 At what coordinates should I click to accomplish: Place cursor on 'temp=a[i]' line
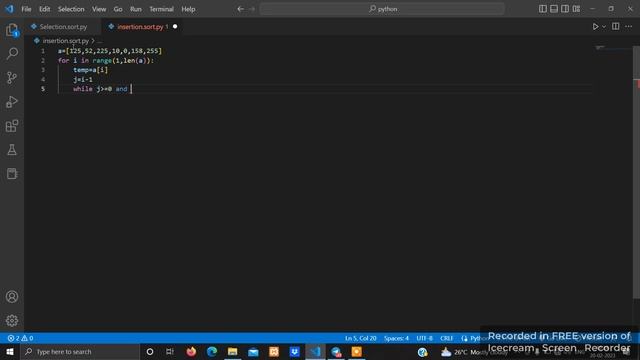(91, 70)
